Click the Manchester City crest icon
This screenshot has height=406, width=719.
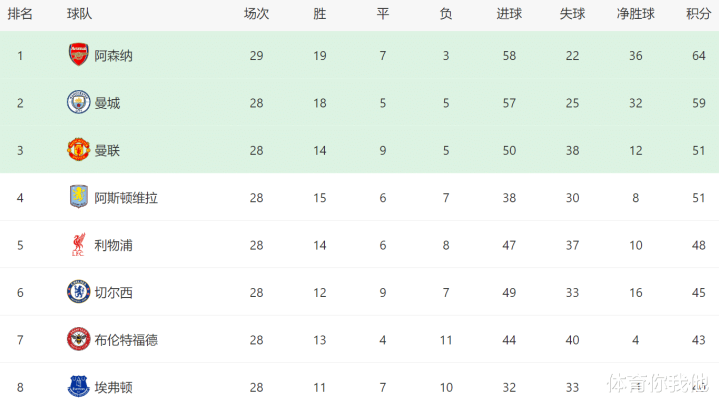(78, 102)
